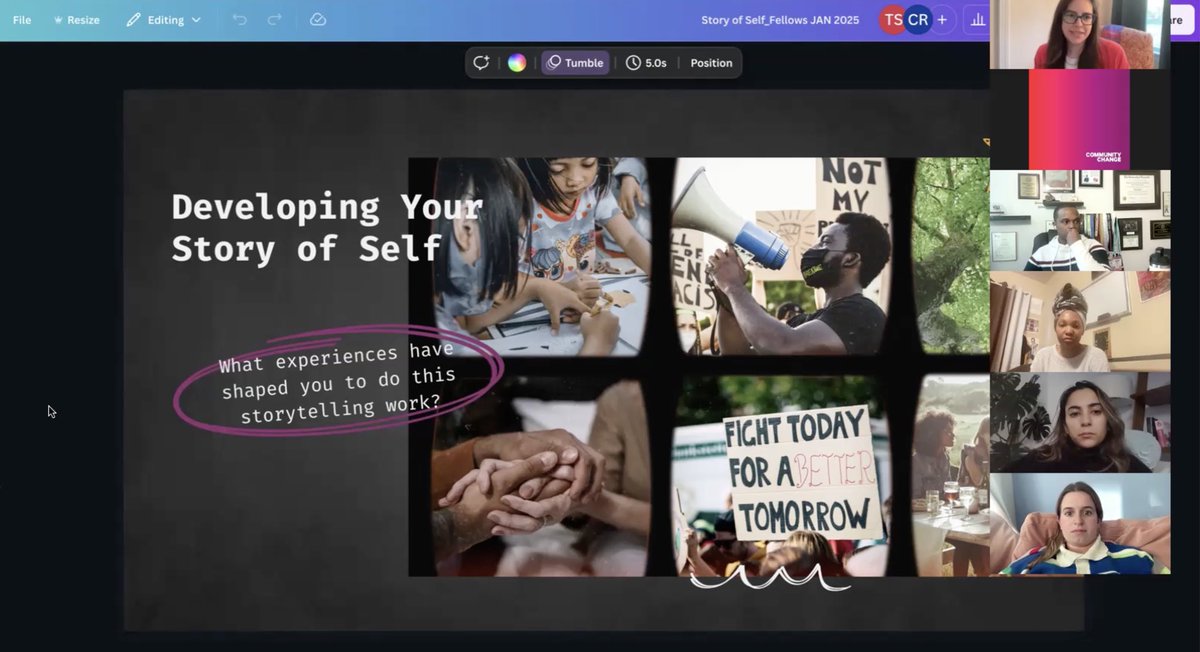Add a collaborator with the plus button

coord(942,20)
